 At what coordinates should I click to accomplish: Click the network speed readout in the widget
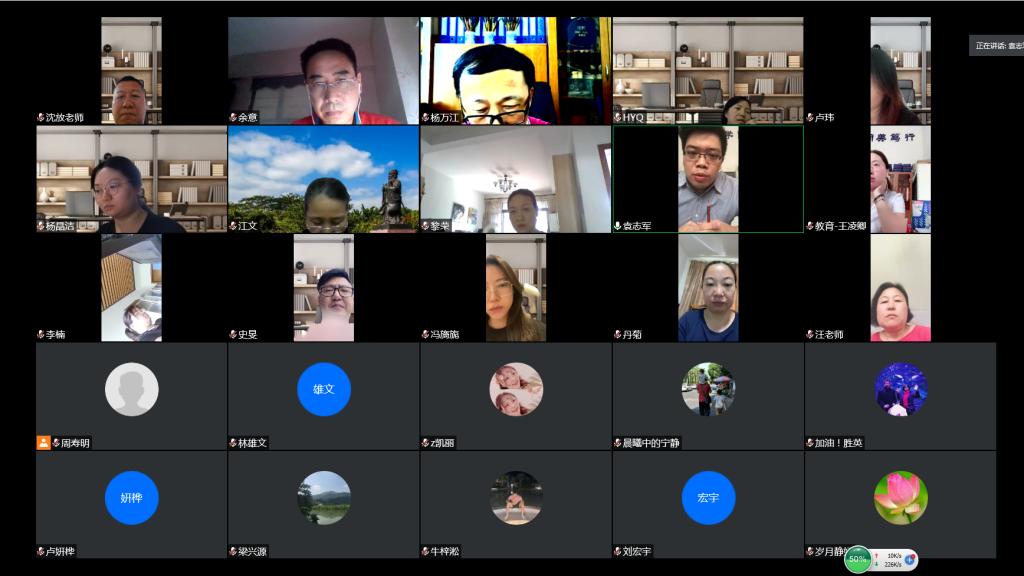point(892,559)
